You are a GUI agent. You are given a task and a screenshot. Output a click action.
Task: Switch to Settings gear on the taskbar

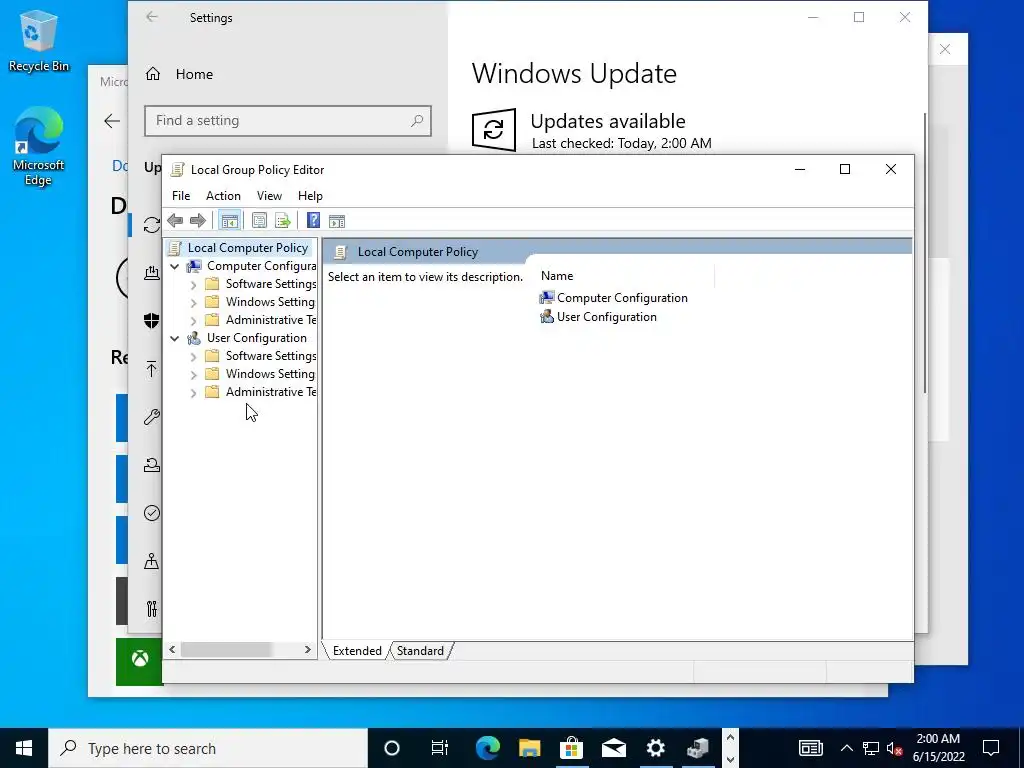(656, 748)
